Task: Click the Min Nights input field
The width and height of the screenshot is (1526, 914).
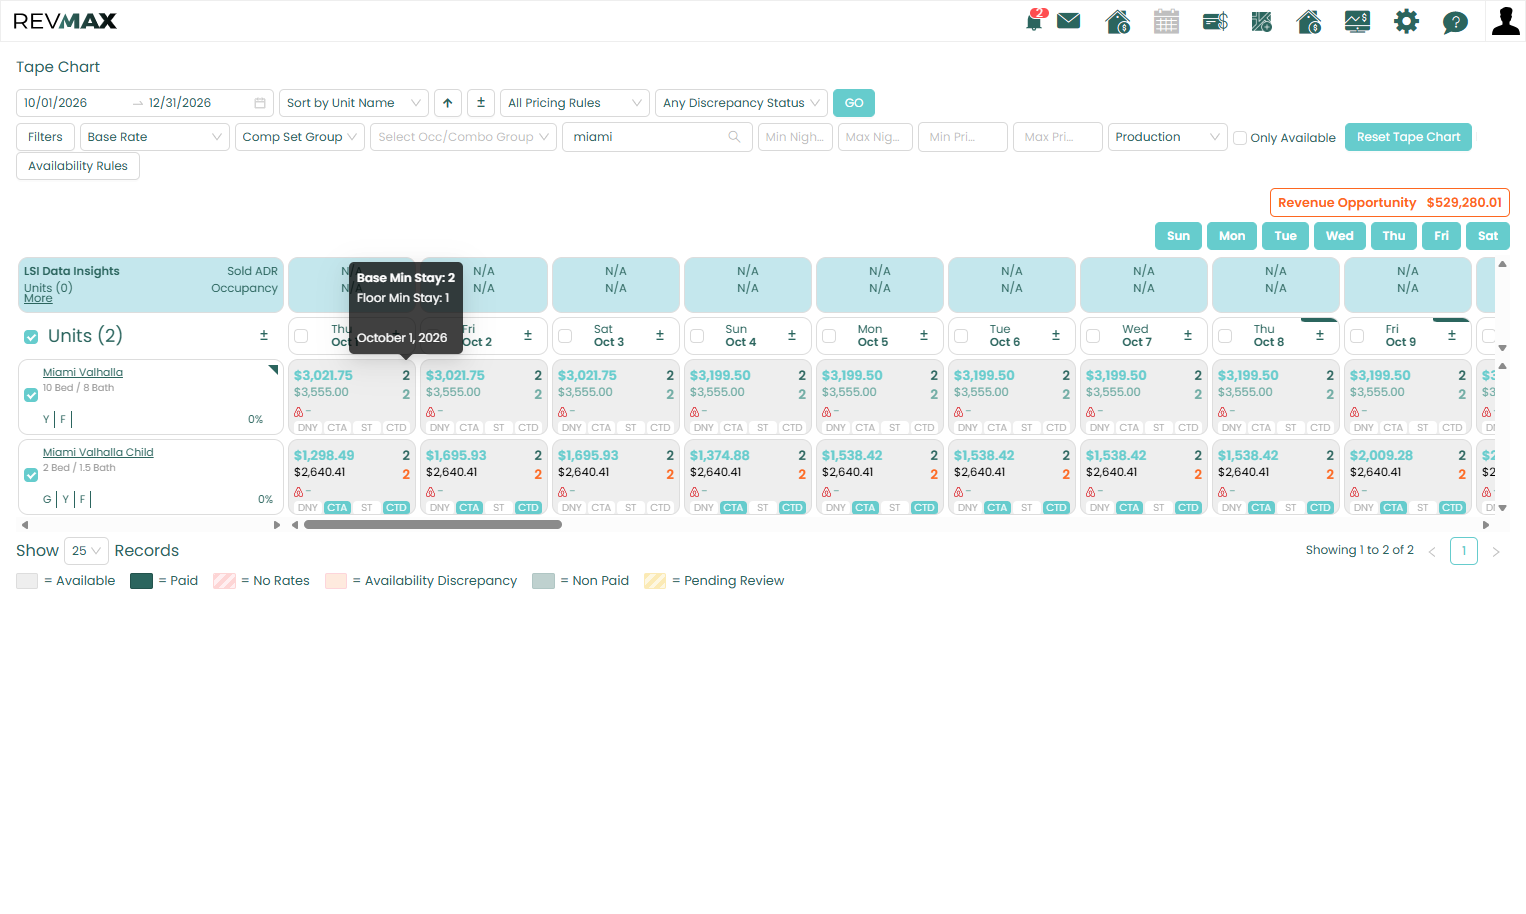Action: (x=795, y=137)
